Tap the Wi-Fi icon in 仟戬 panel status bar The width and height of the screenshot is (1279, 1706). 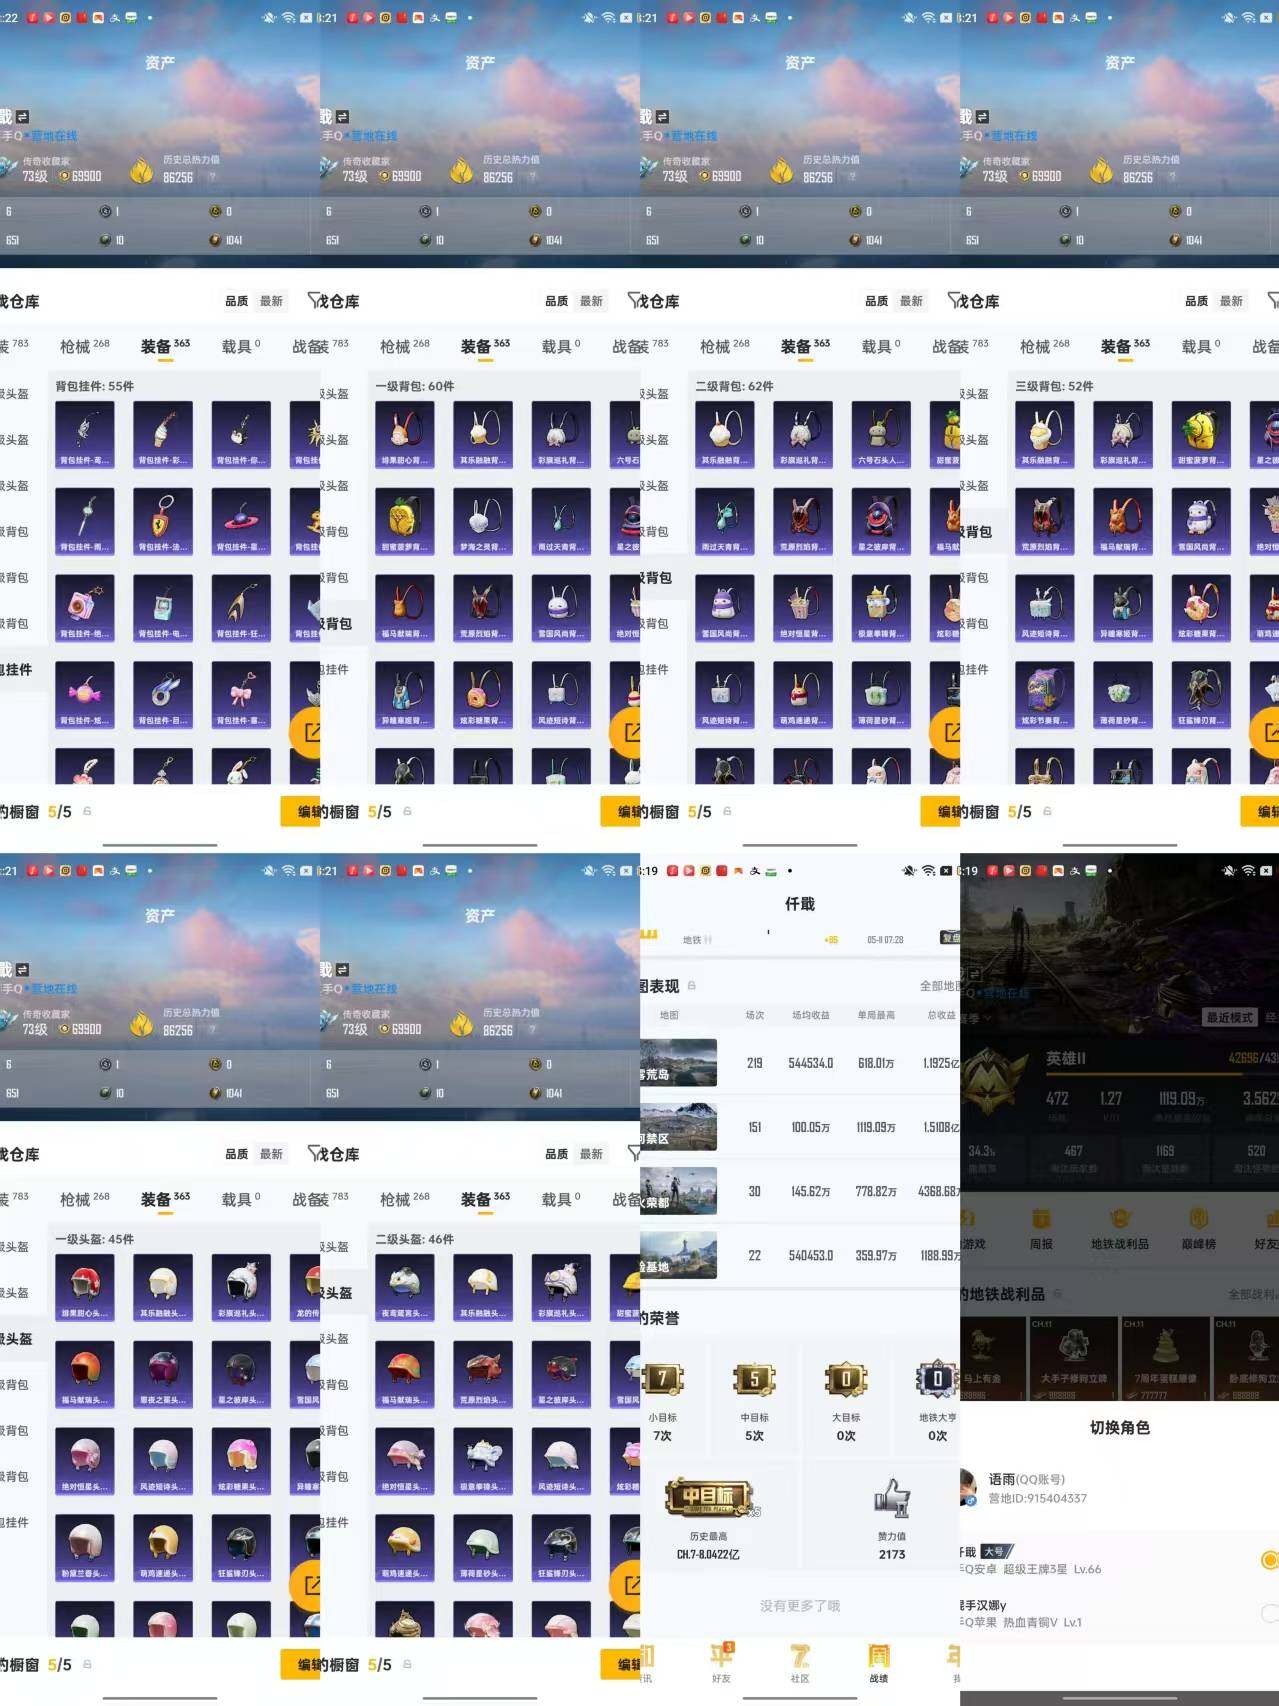(x=929, y=871)
